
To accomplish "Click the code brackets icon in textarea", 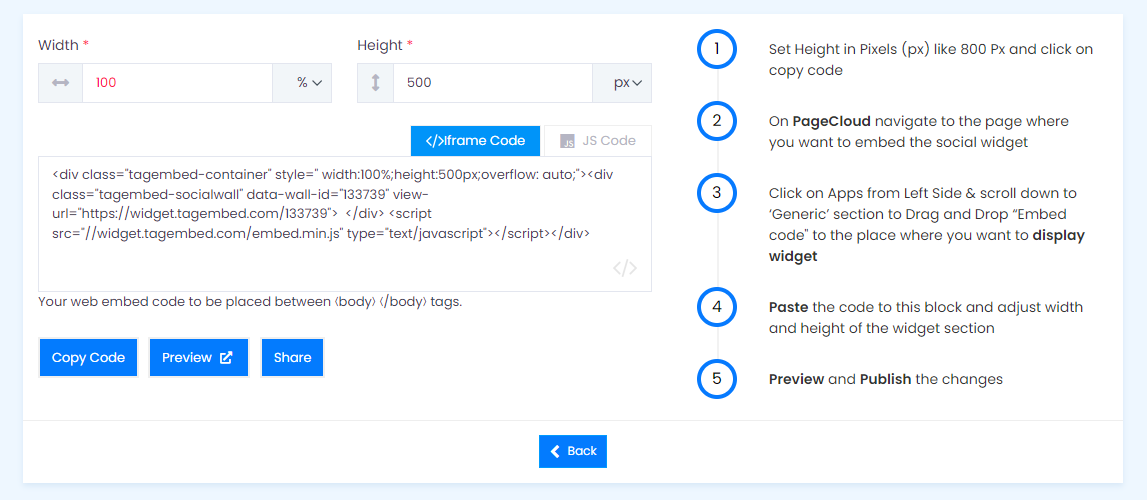I will click(x=625, y=268).
